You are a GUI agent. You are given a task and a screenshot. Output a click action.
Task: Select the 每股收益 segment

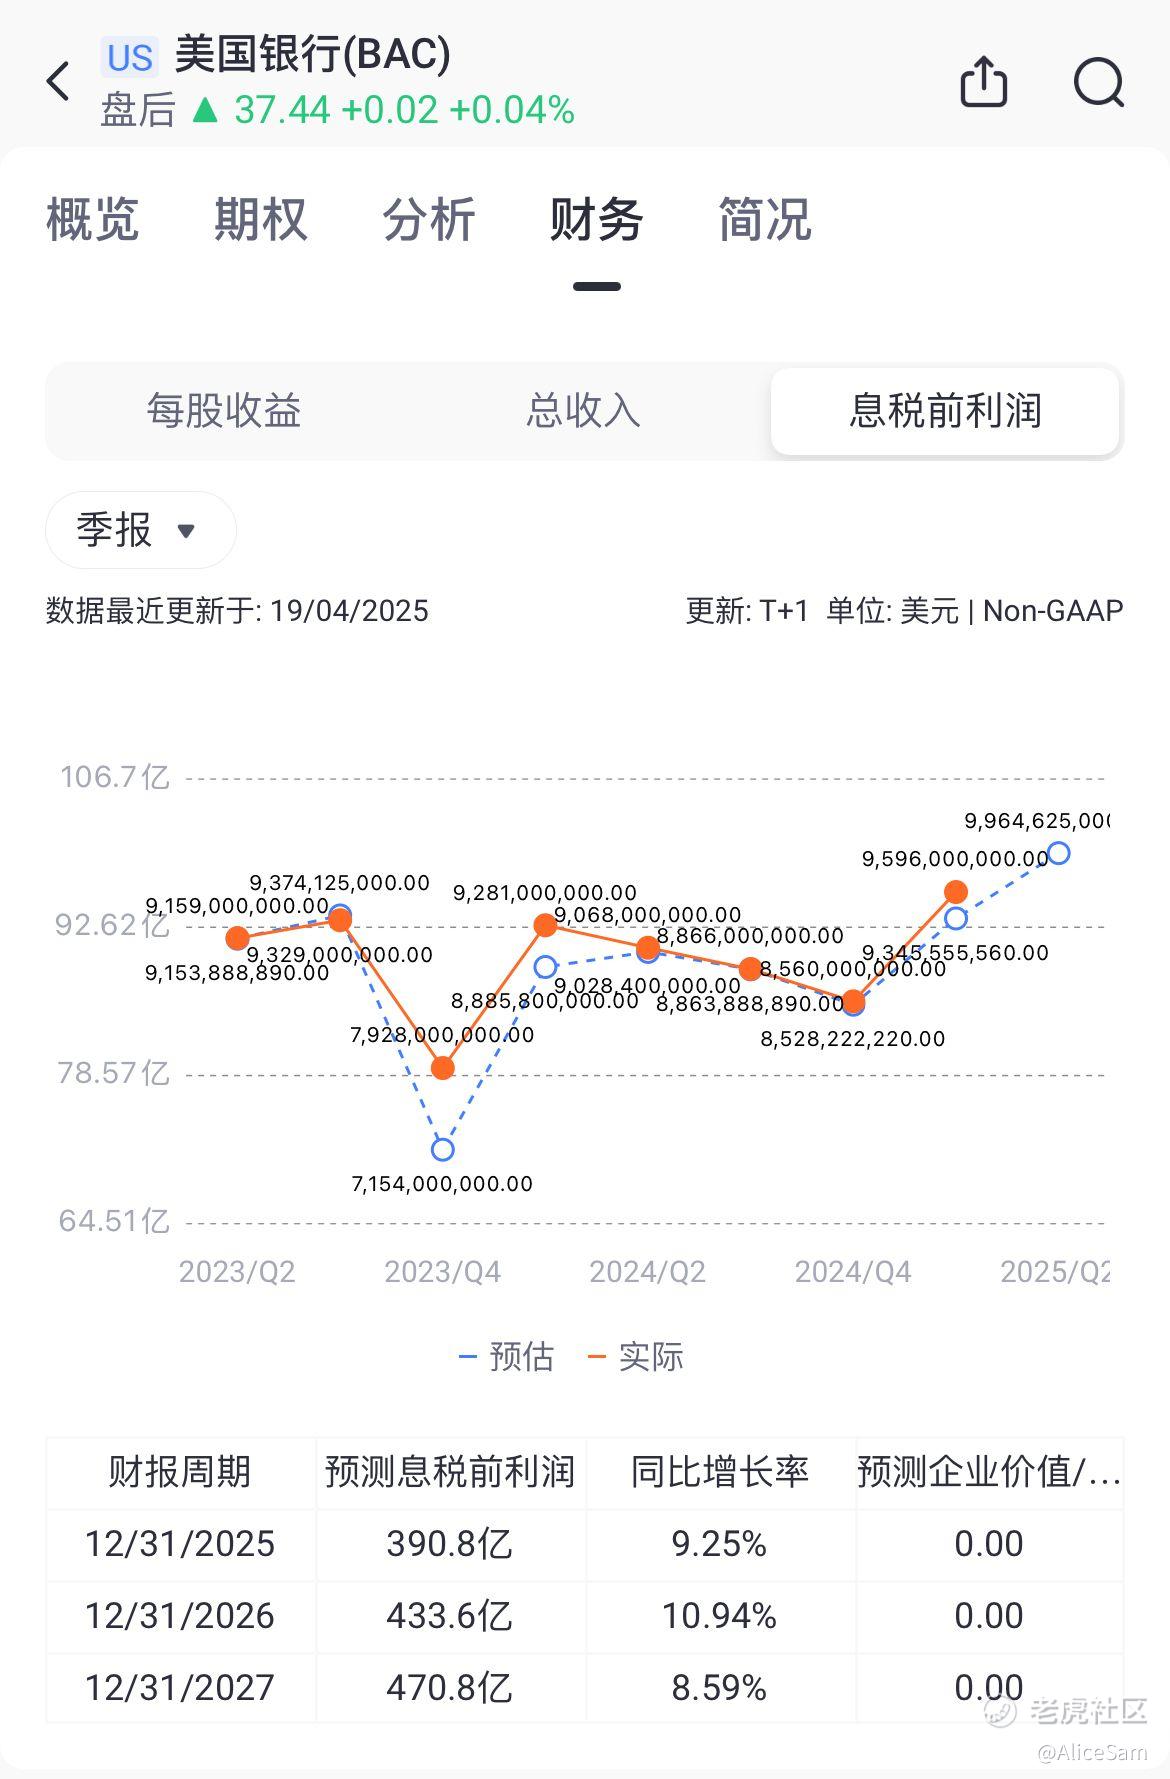(x=224, y=411)
